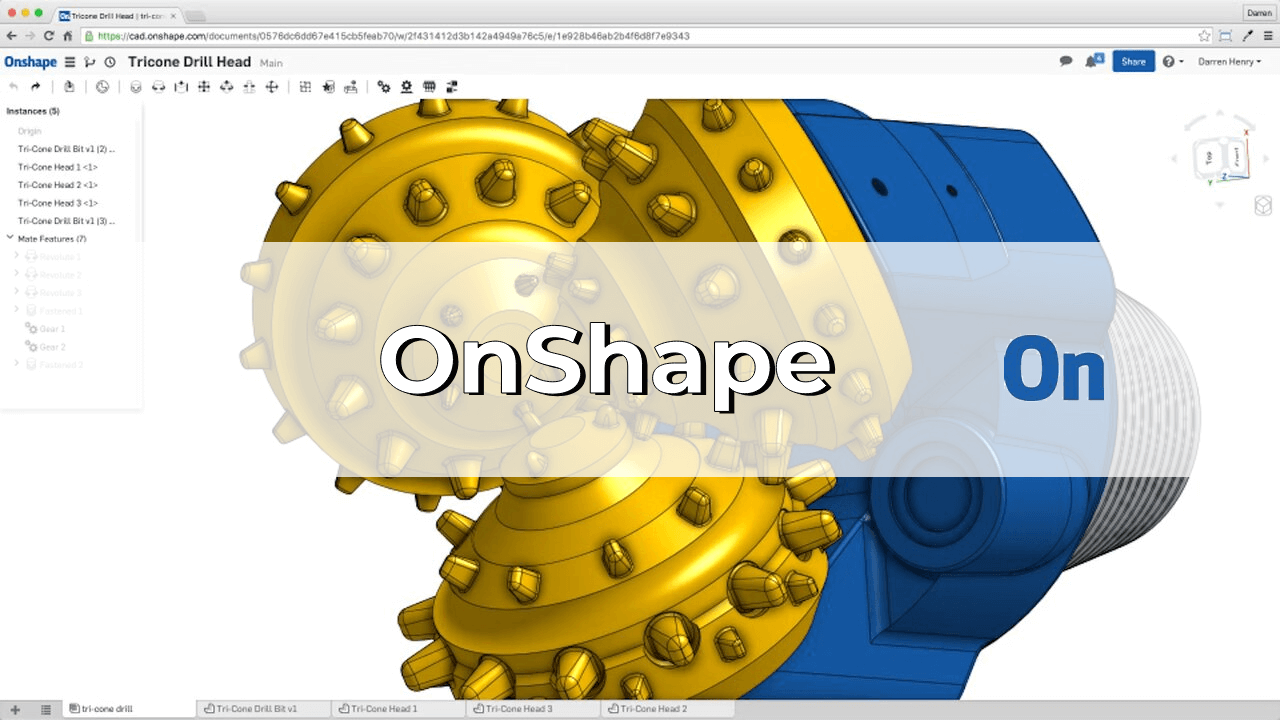The width and height of the screenshot is (1280, 720).
Task: Click the browser reload button
Action: coord(49,35)
